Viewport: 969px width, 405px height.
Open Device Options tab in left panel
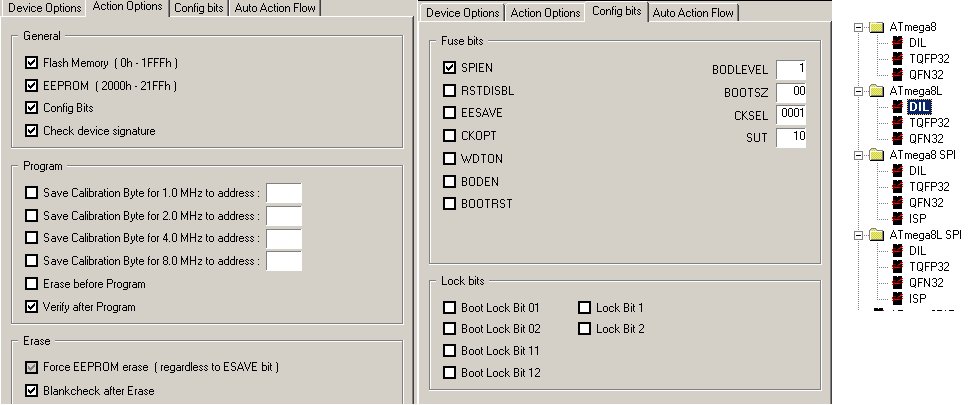(44, 9)
